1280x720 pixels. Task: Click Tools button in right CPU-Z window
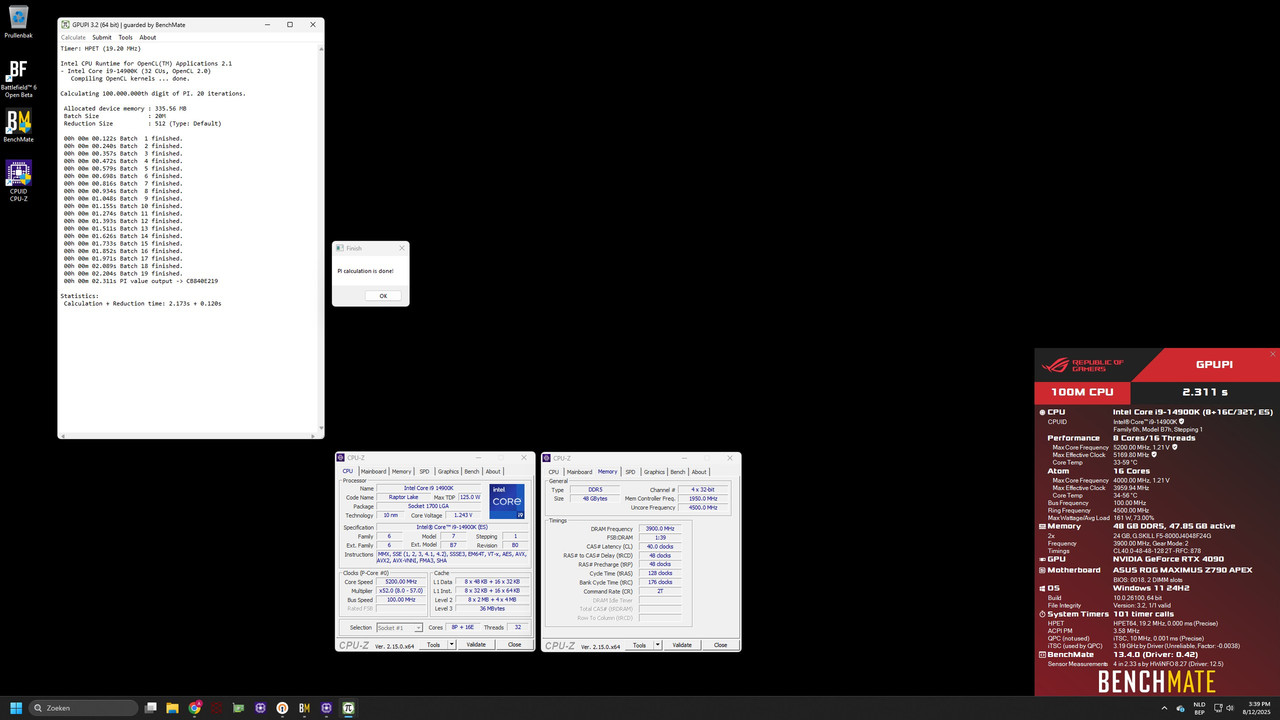point(640,645)
